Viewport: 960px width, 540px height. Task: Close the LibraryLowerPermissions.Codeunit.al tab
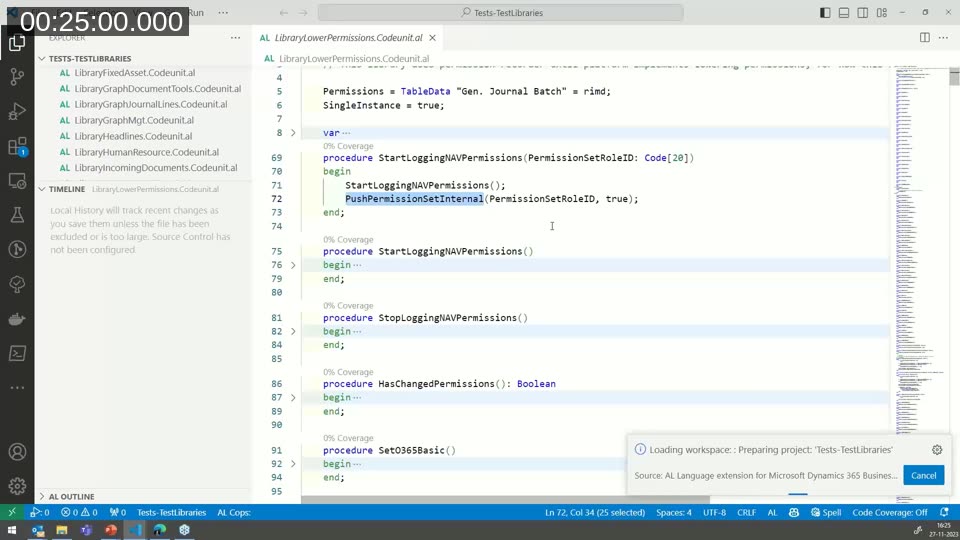tap(433, 38)
